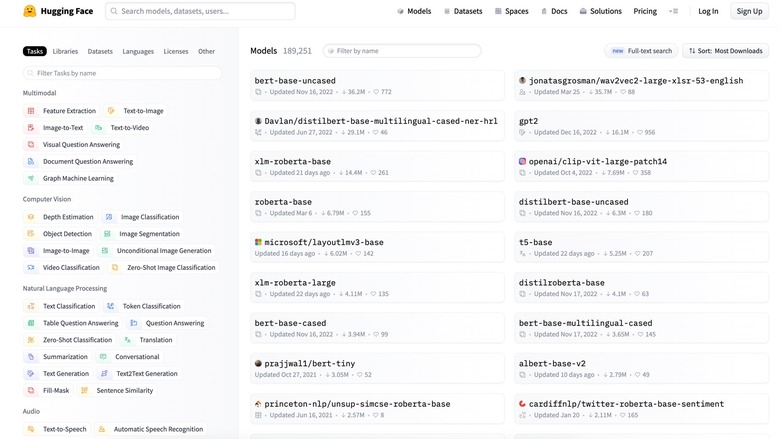Screen dimensions: 780x439
Task: Switch to the Datasets filter tab
Action: (100, 51)
